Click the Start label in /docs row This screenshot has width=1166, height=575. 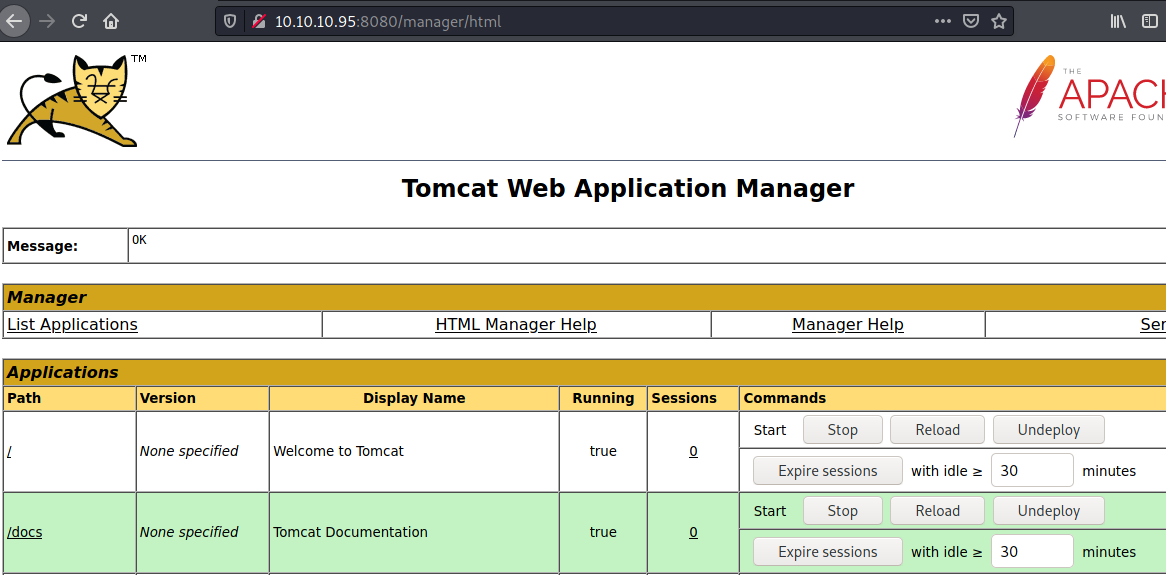click(770, 510)
